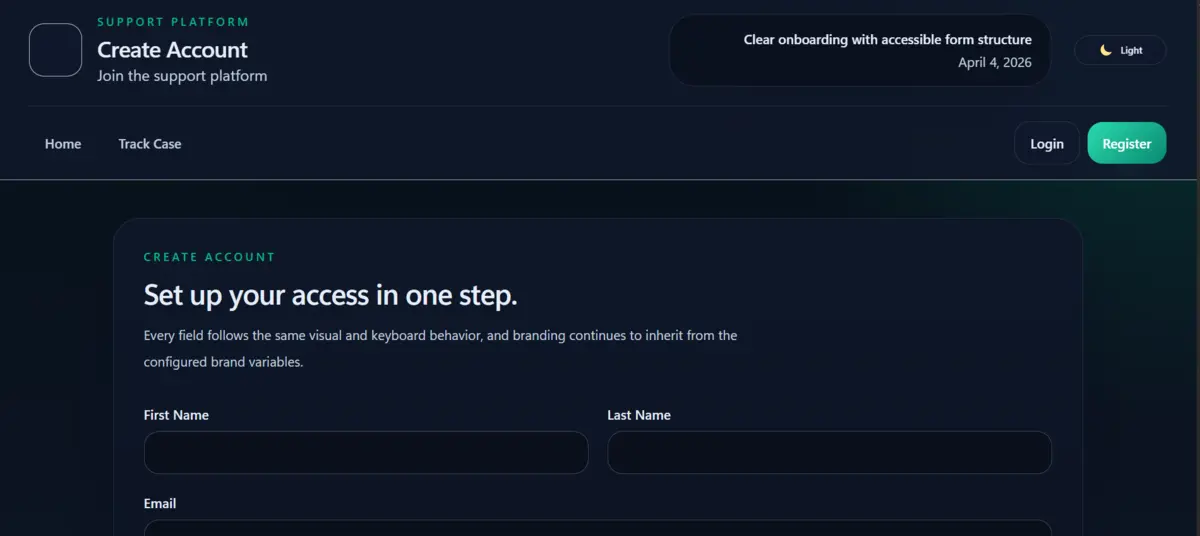Click into the Email input field
The width and height of the screenshot is (1200, 536).
(x=598, y=527)
